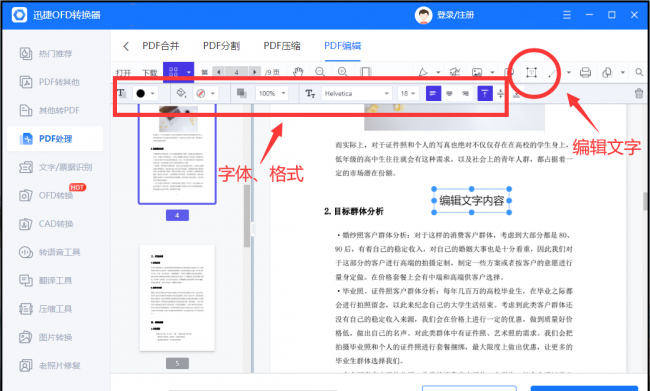Select the line drawing tool

pyautogui.click(x=552, y=73)
